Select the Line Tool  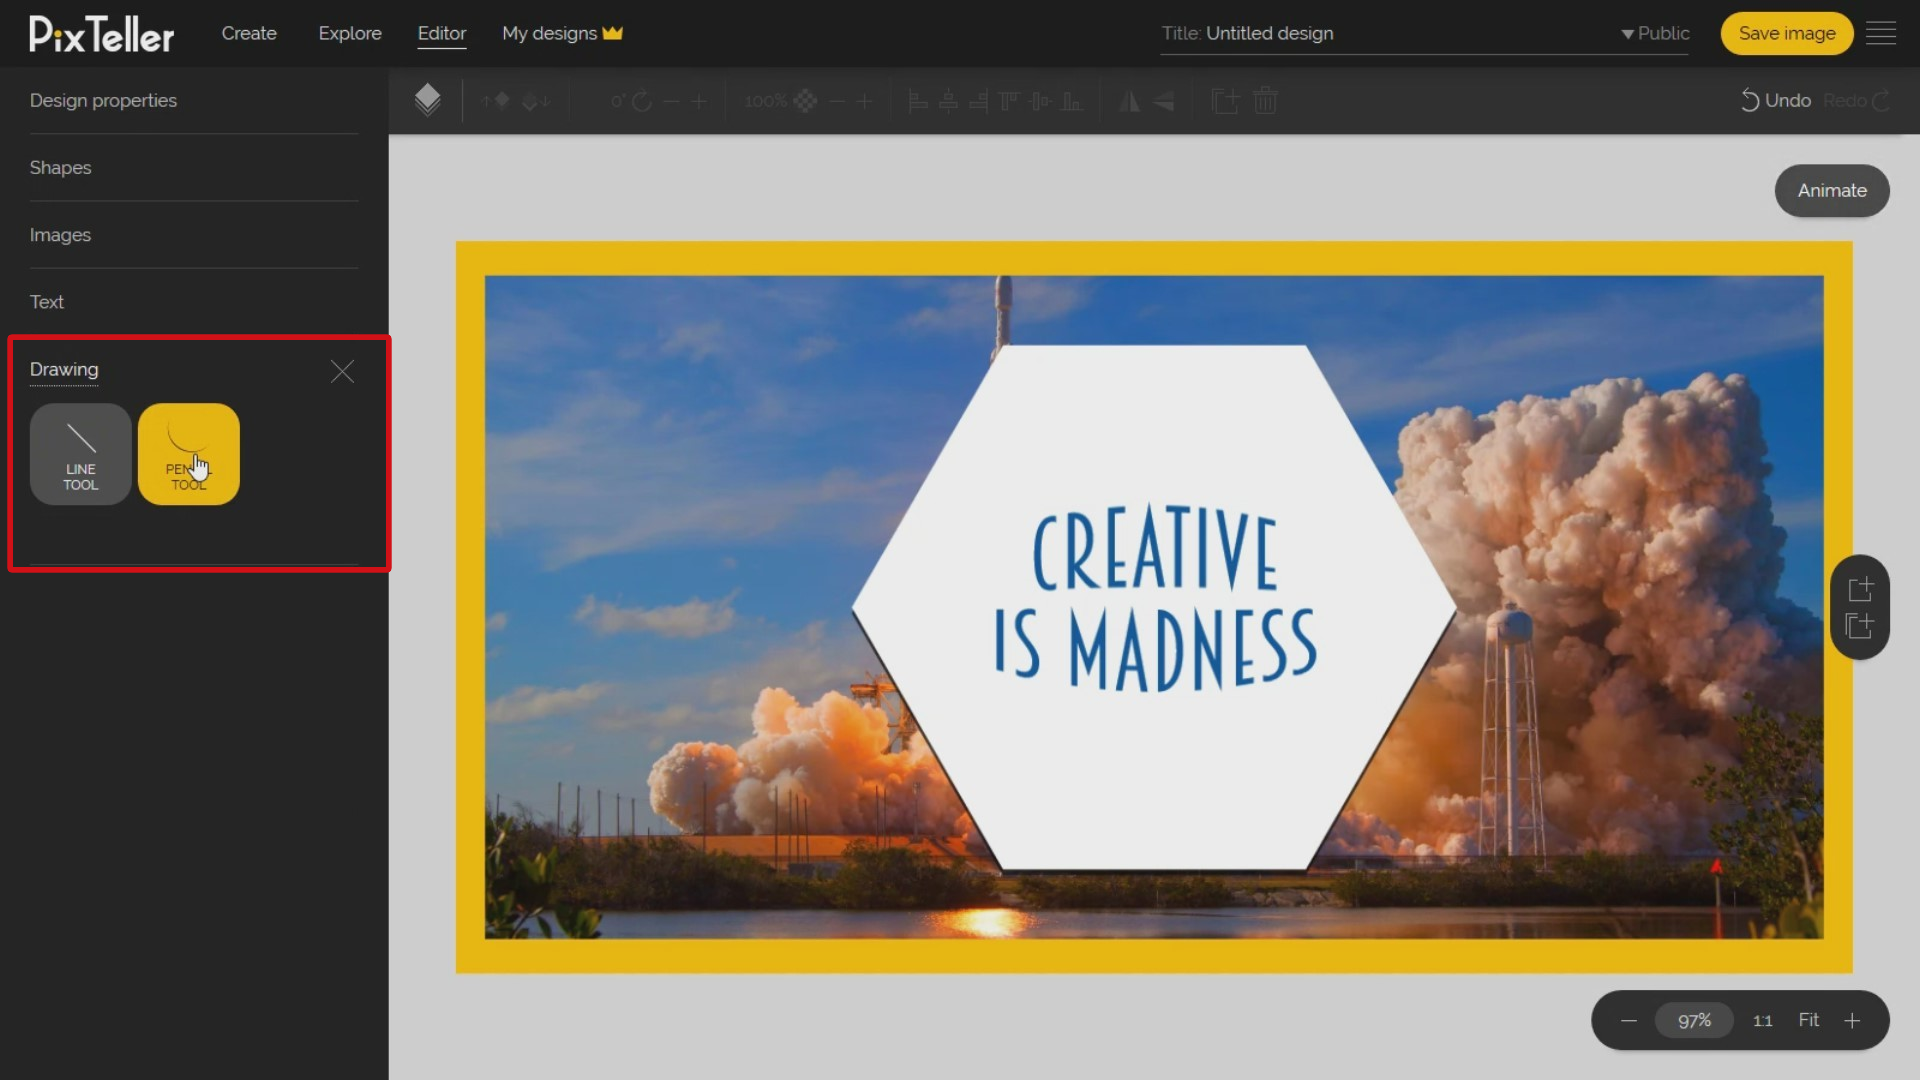tap(81, 454)
